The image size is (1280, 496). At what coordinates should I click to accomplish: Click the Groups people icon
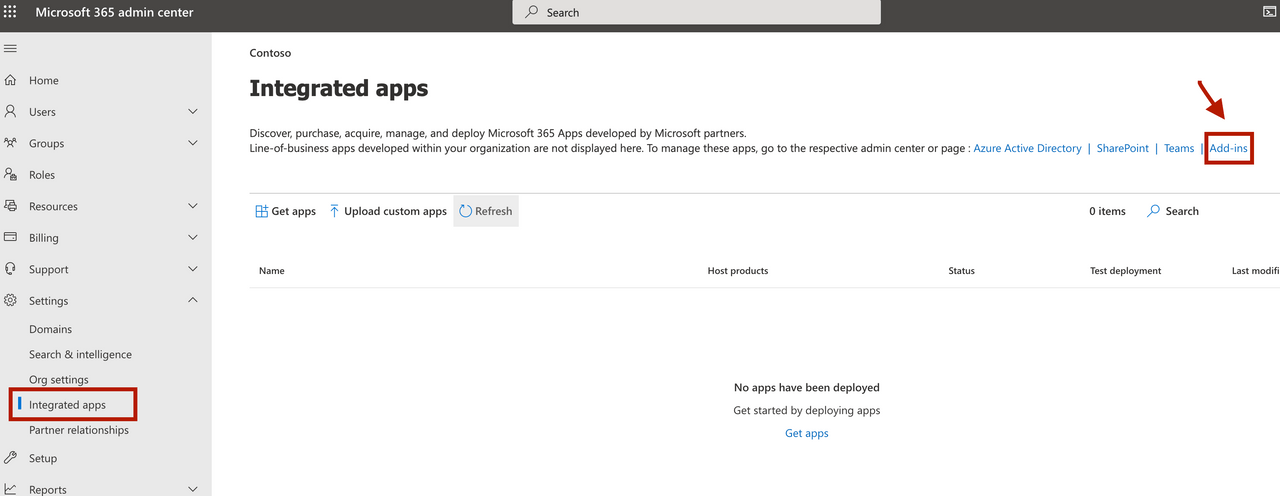10,143
